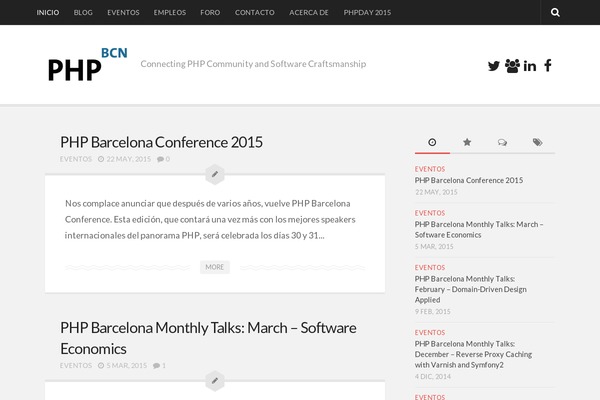
Task: Click tagline Connecting PHP Community and Software Craftsmanship
Action: click(x=253, y=64)
